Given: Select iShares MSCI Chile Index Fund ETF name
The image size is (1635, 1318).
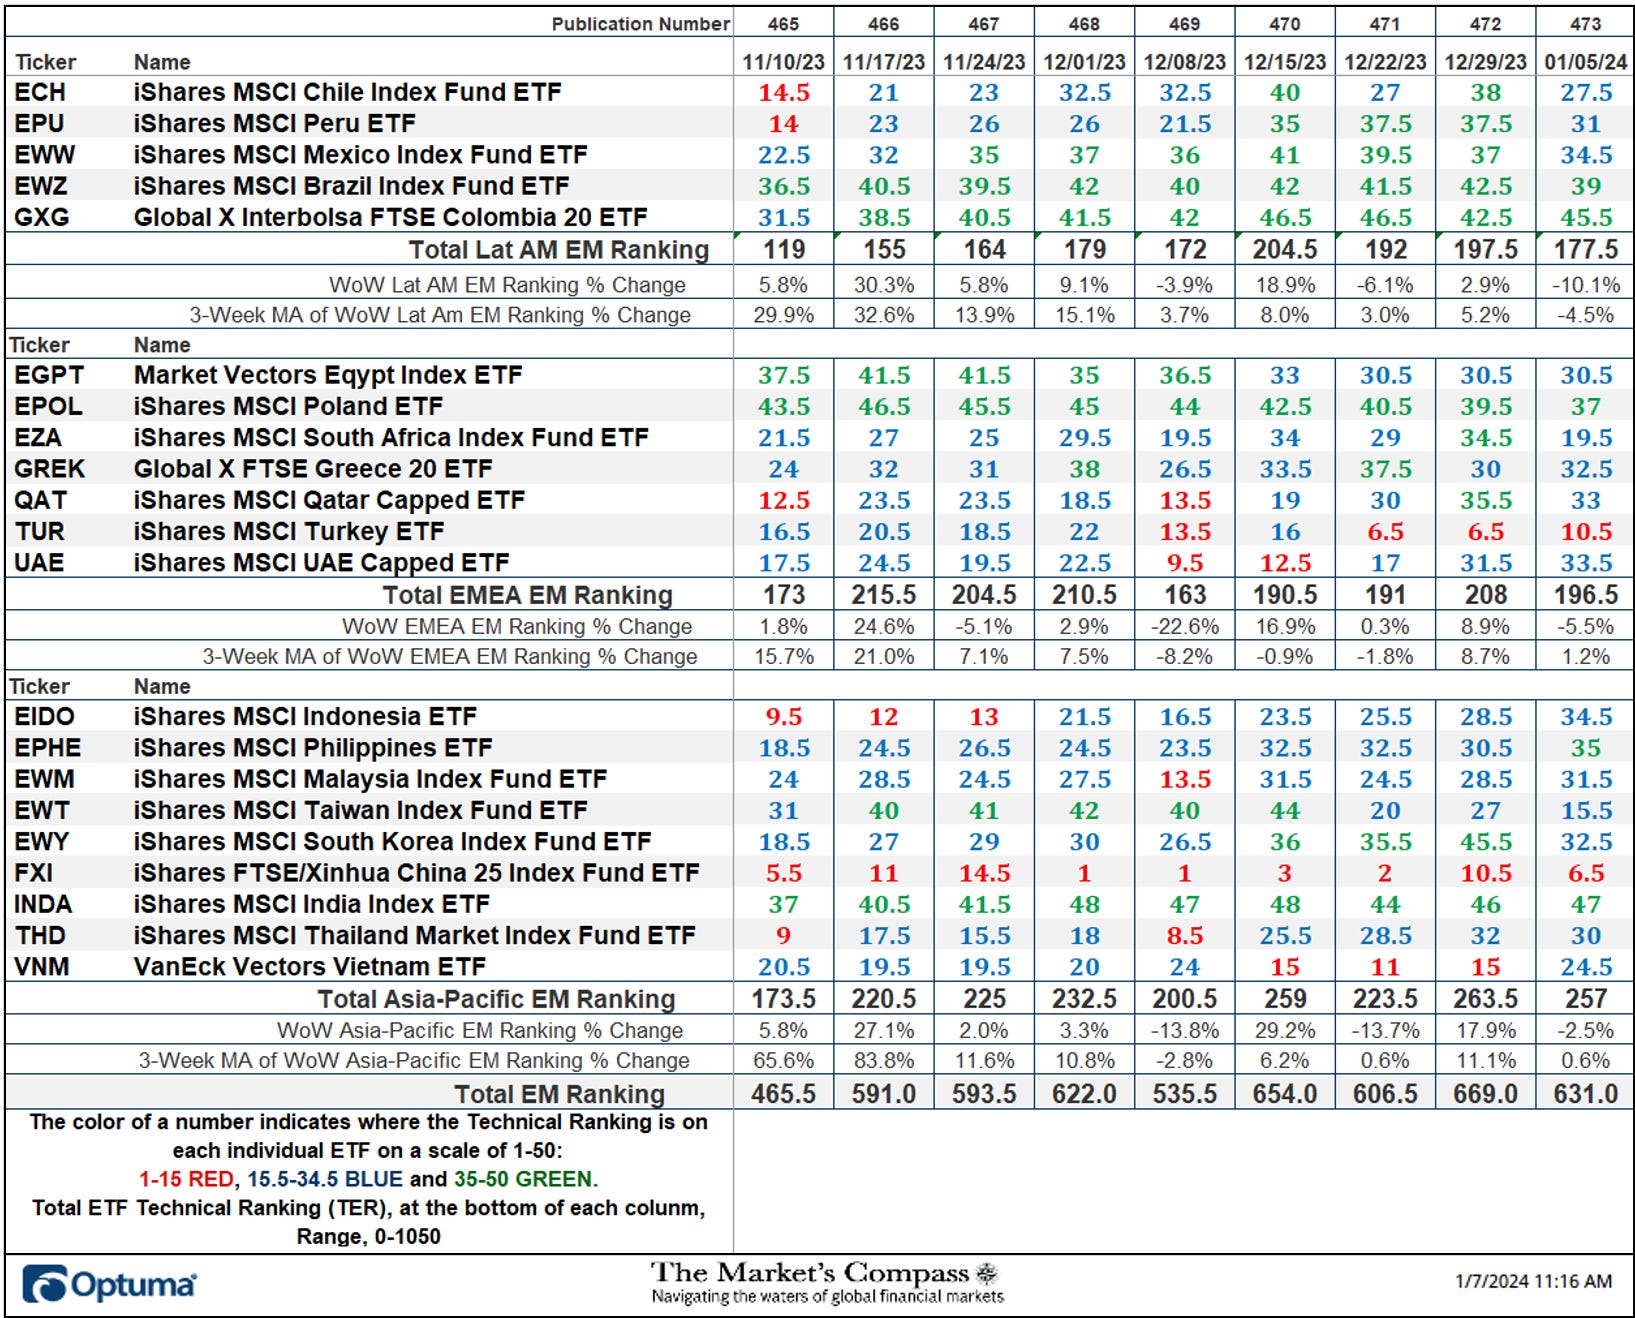Looking at the screenshot, I should pyautogui.click(x=348, y=92).
